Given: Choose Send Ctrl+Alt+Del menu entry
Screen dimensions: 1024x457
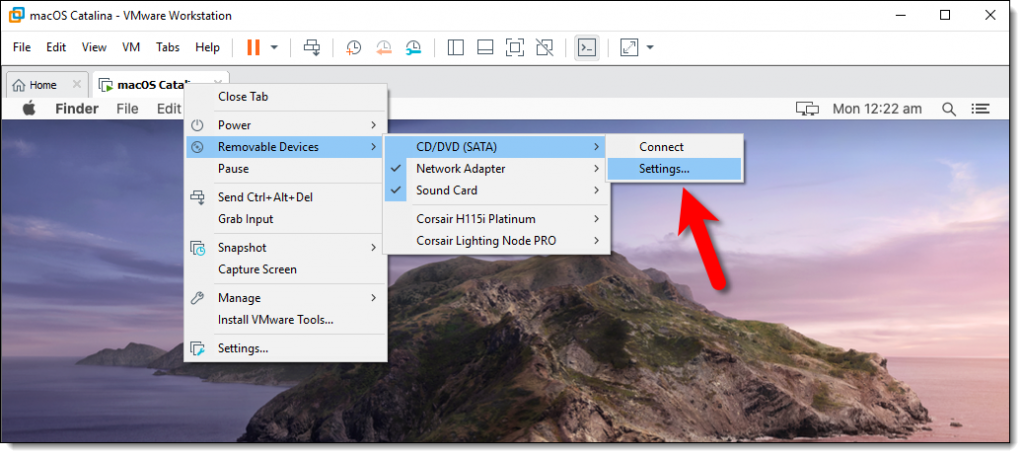Looking at the screenshot, I should click(286, 197).
